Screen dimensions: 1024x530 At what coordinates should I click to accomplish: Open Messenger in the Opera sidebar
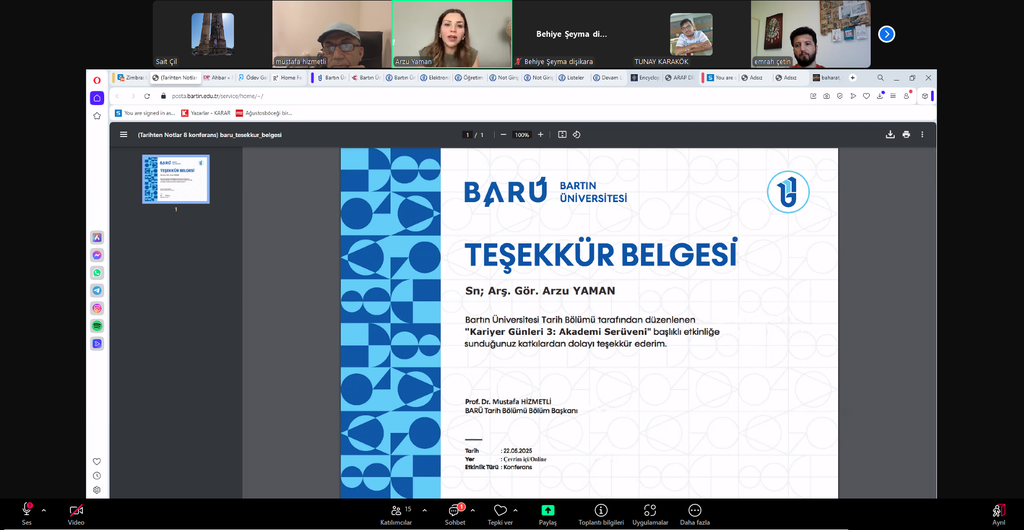[97, 255]
